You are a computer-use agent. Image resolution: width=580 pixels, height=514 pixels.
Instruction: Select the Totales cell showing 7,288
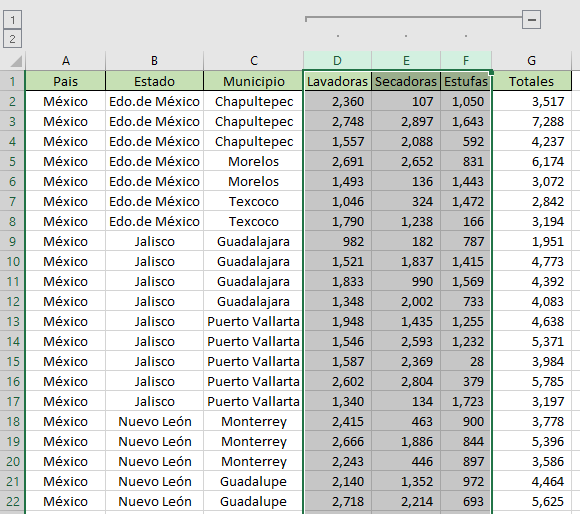click(x=531, y=121)
